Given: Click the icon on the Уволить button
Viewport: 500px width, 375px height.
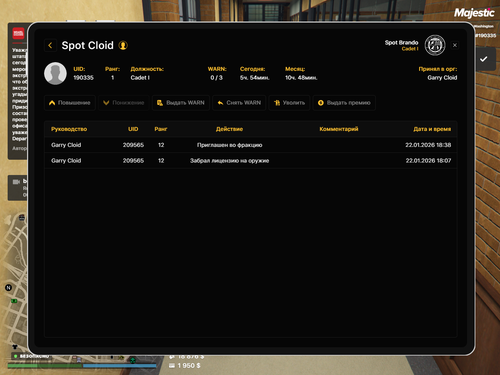Looking at the screenshot, I should click(277, 103).
